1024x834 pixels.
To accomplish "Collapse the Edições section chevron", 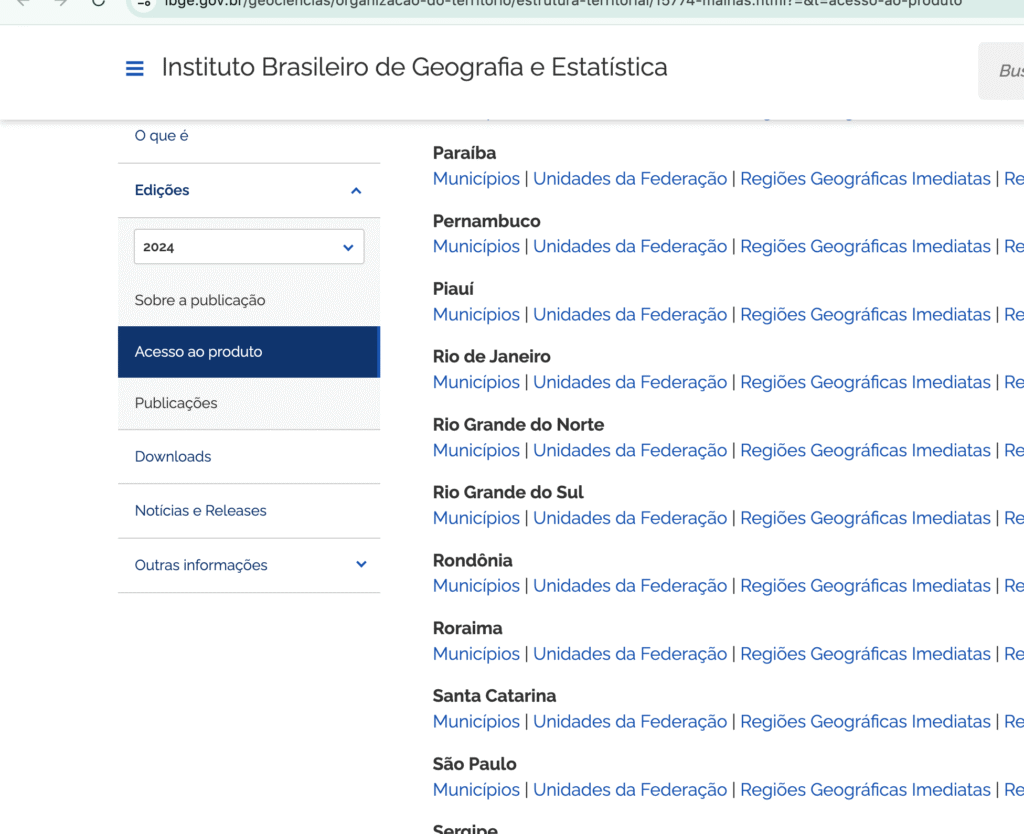I will point(356,191).
